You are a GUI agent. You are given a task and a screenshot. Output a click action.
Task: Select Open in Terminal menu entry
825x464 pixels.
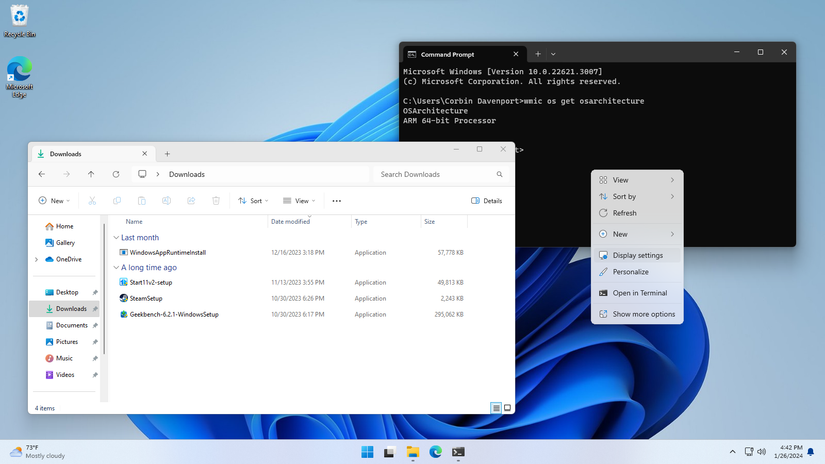637,293
